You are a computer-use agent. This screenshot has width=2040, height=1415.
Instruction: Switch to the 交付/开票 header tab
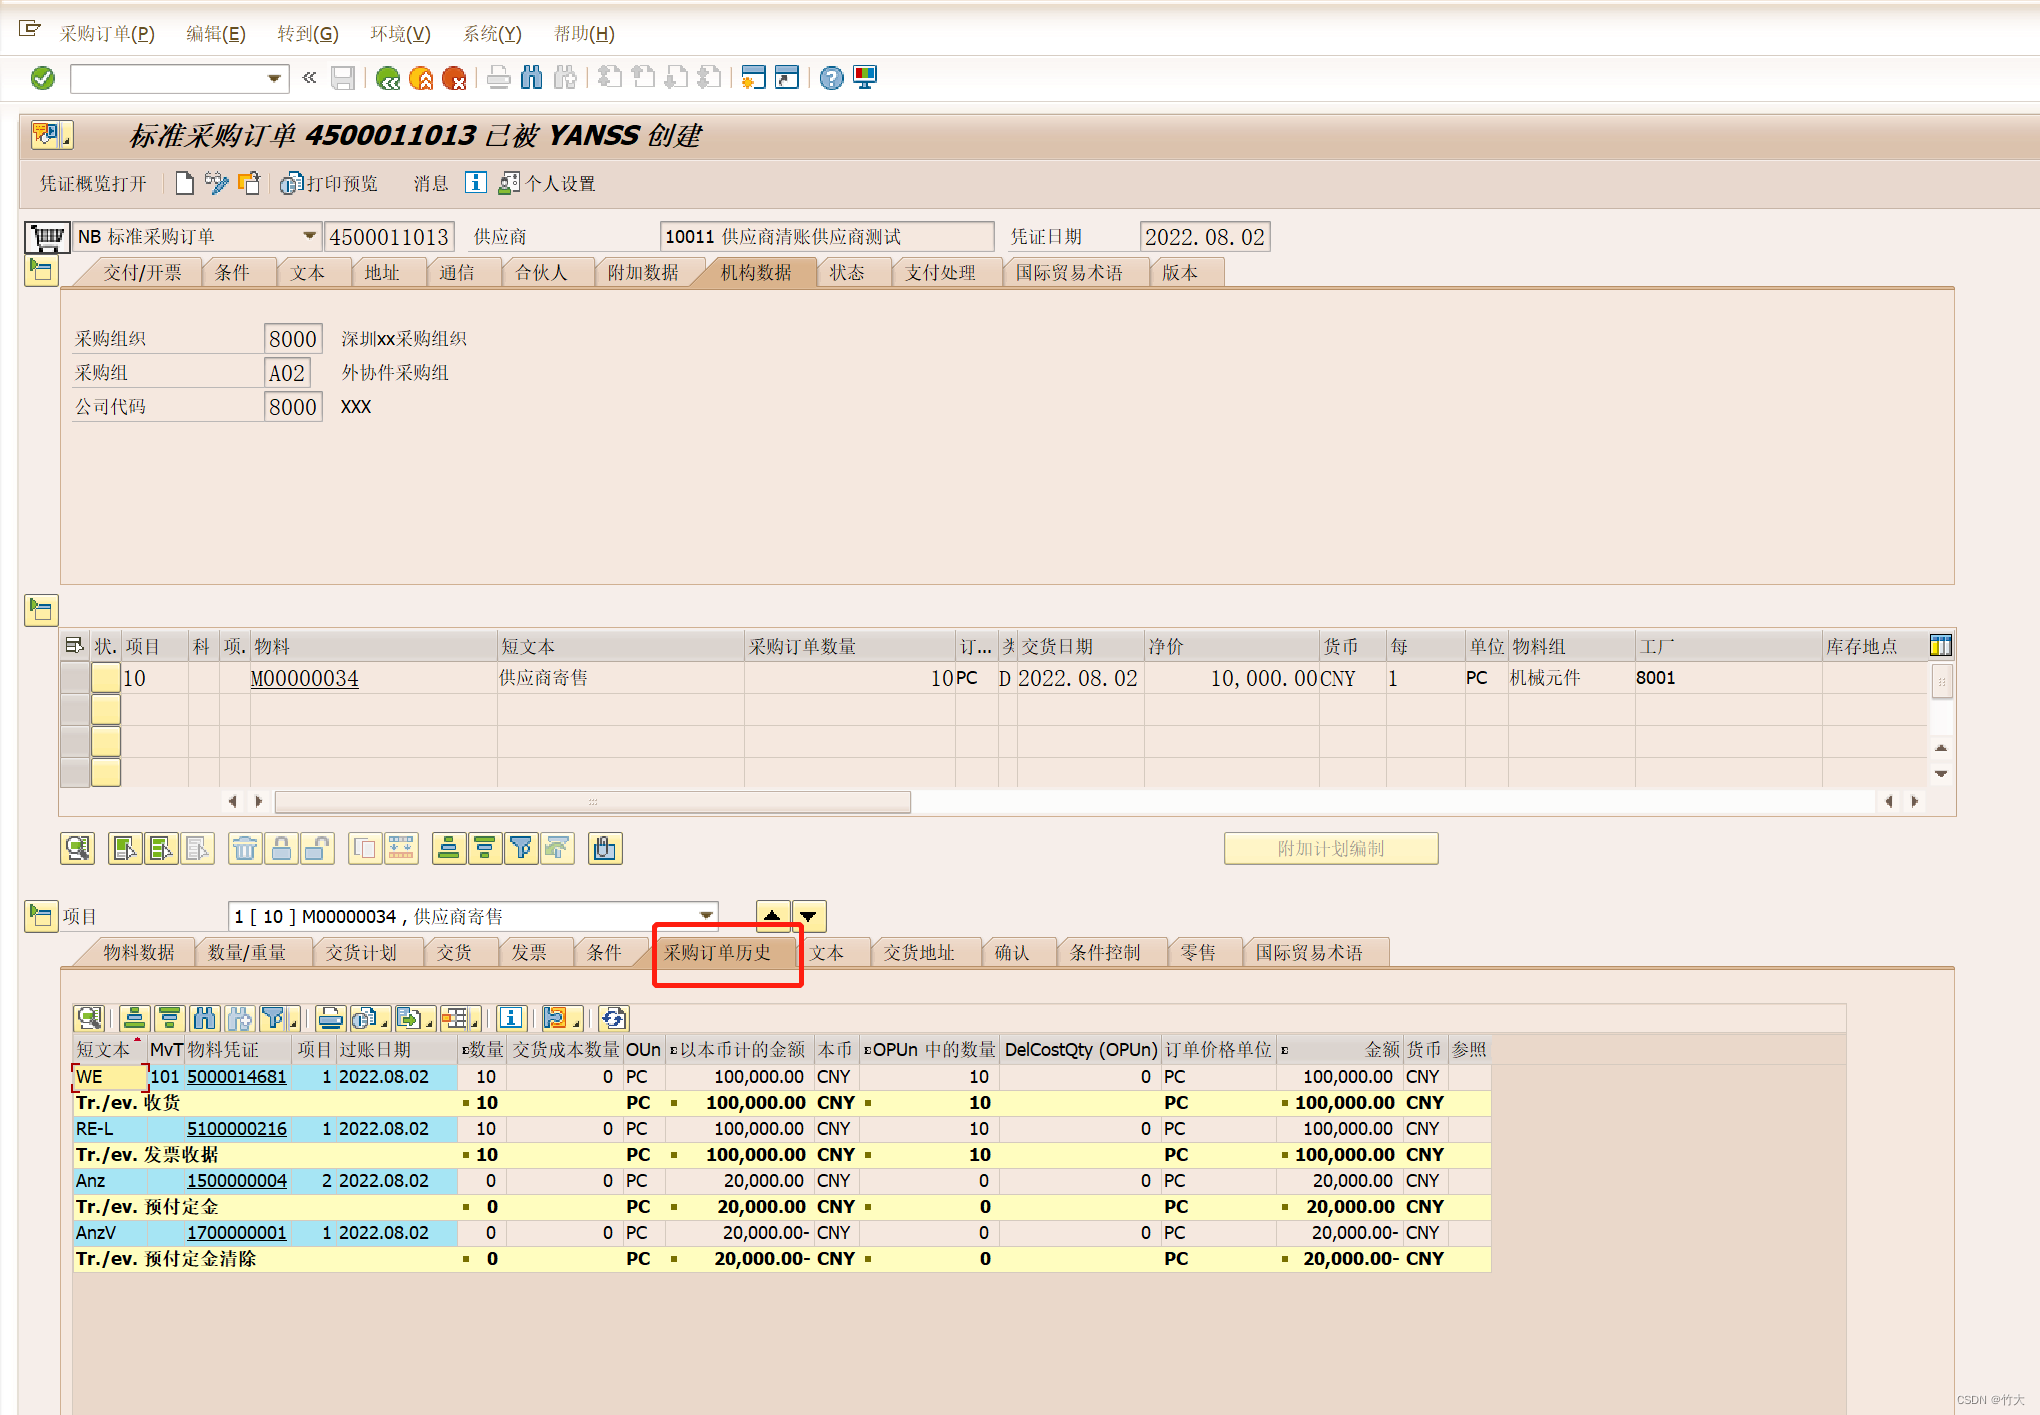click(142, 273)
